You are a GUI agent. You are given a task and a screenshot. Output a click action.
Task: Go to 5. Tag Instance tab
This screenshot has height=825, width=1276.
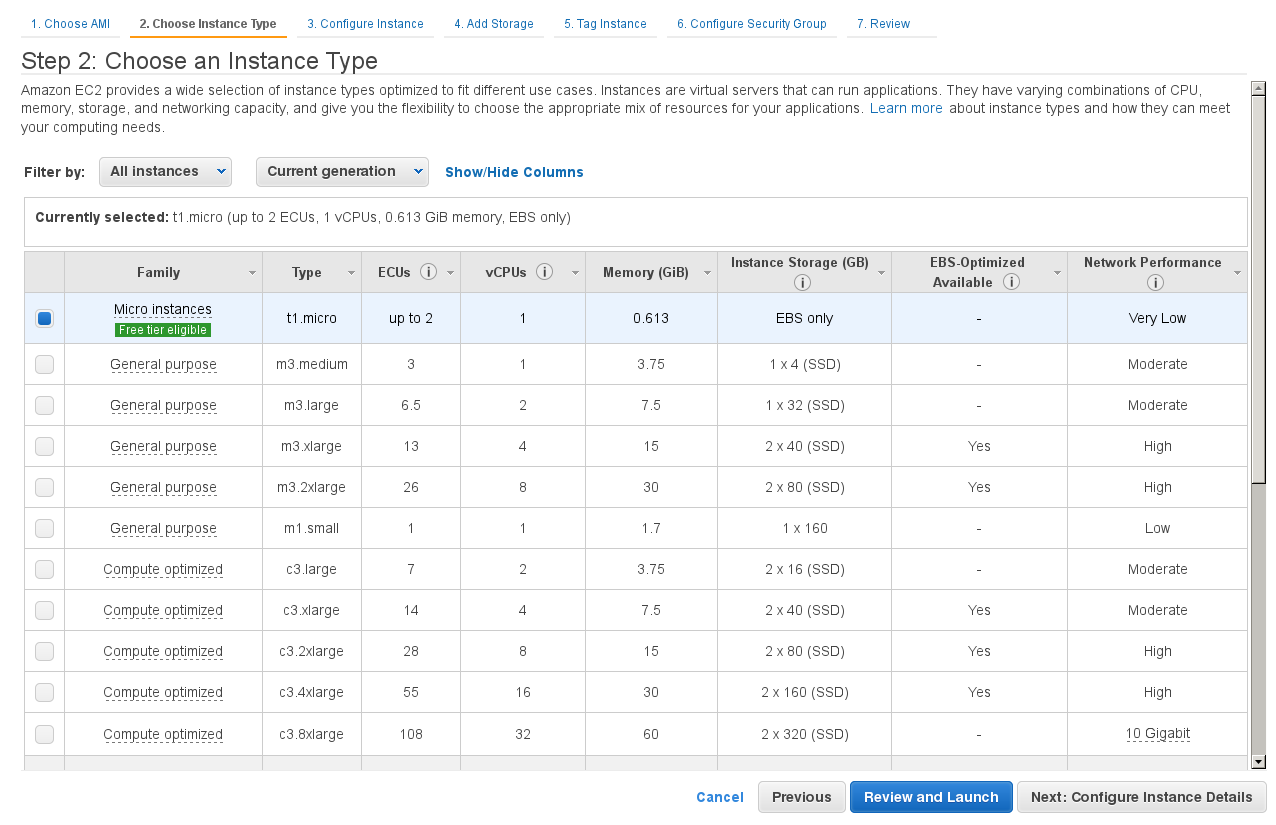605,24
